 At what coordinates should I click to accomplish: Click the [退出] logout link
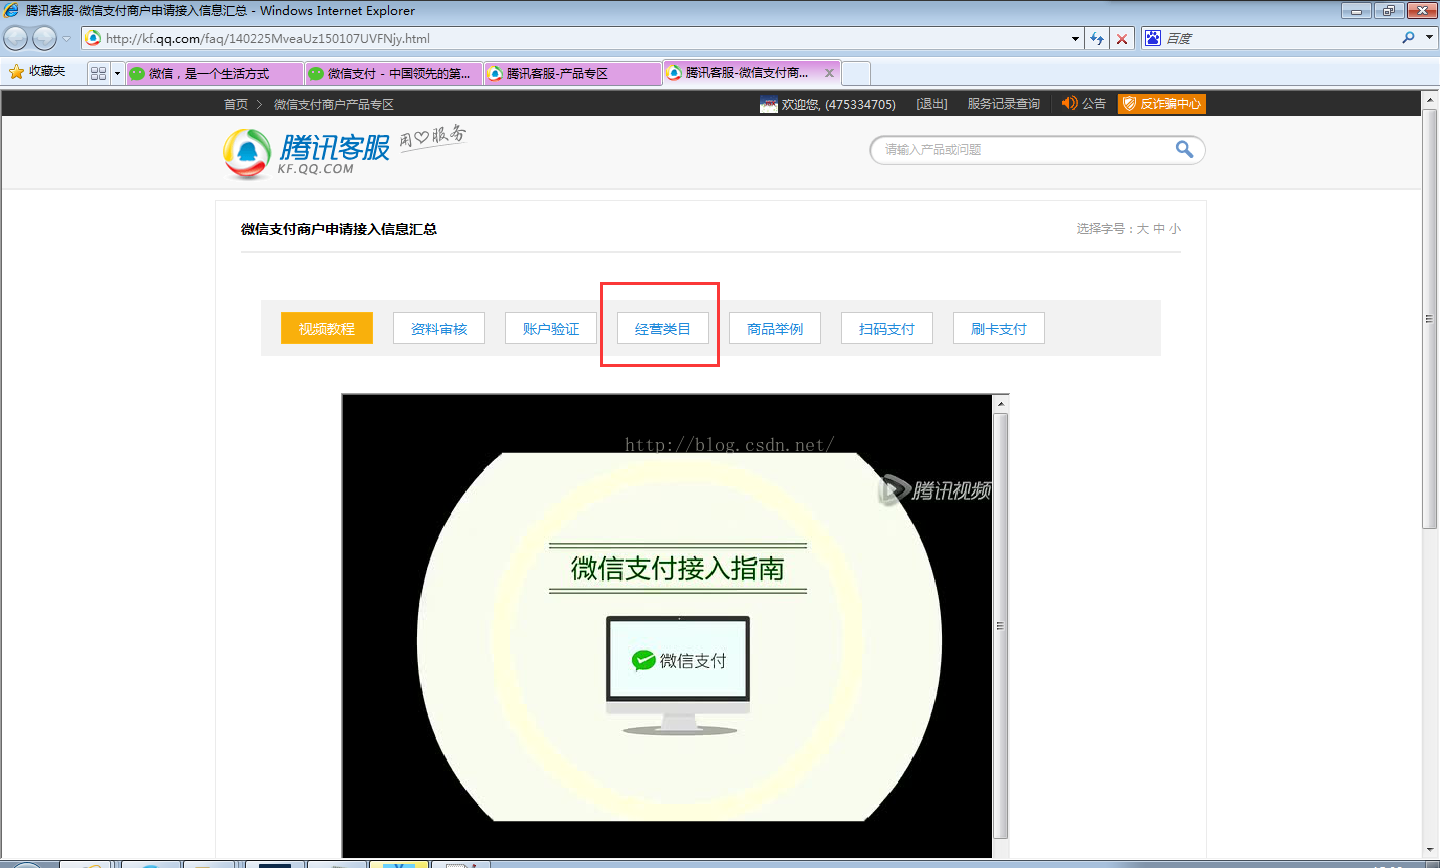(x=932, y=104)
